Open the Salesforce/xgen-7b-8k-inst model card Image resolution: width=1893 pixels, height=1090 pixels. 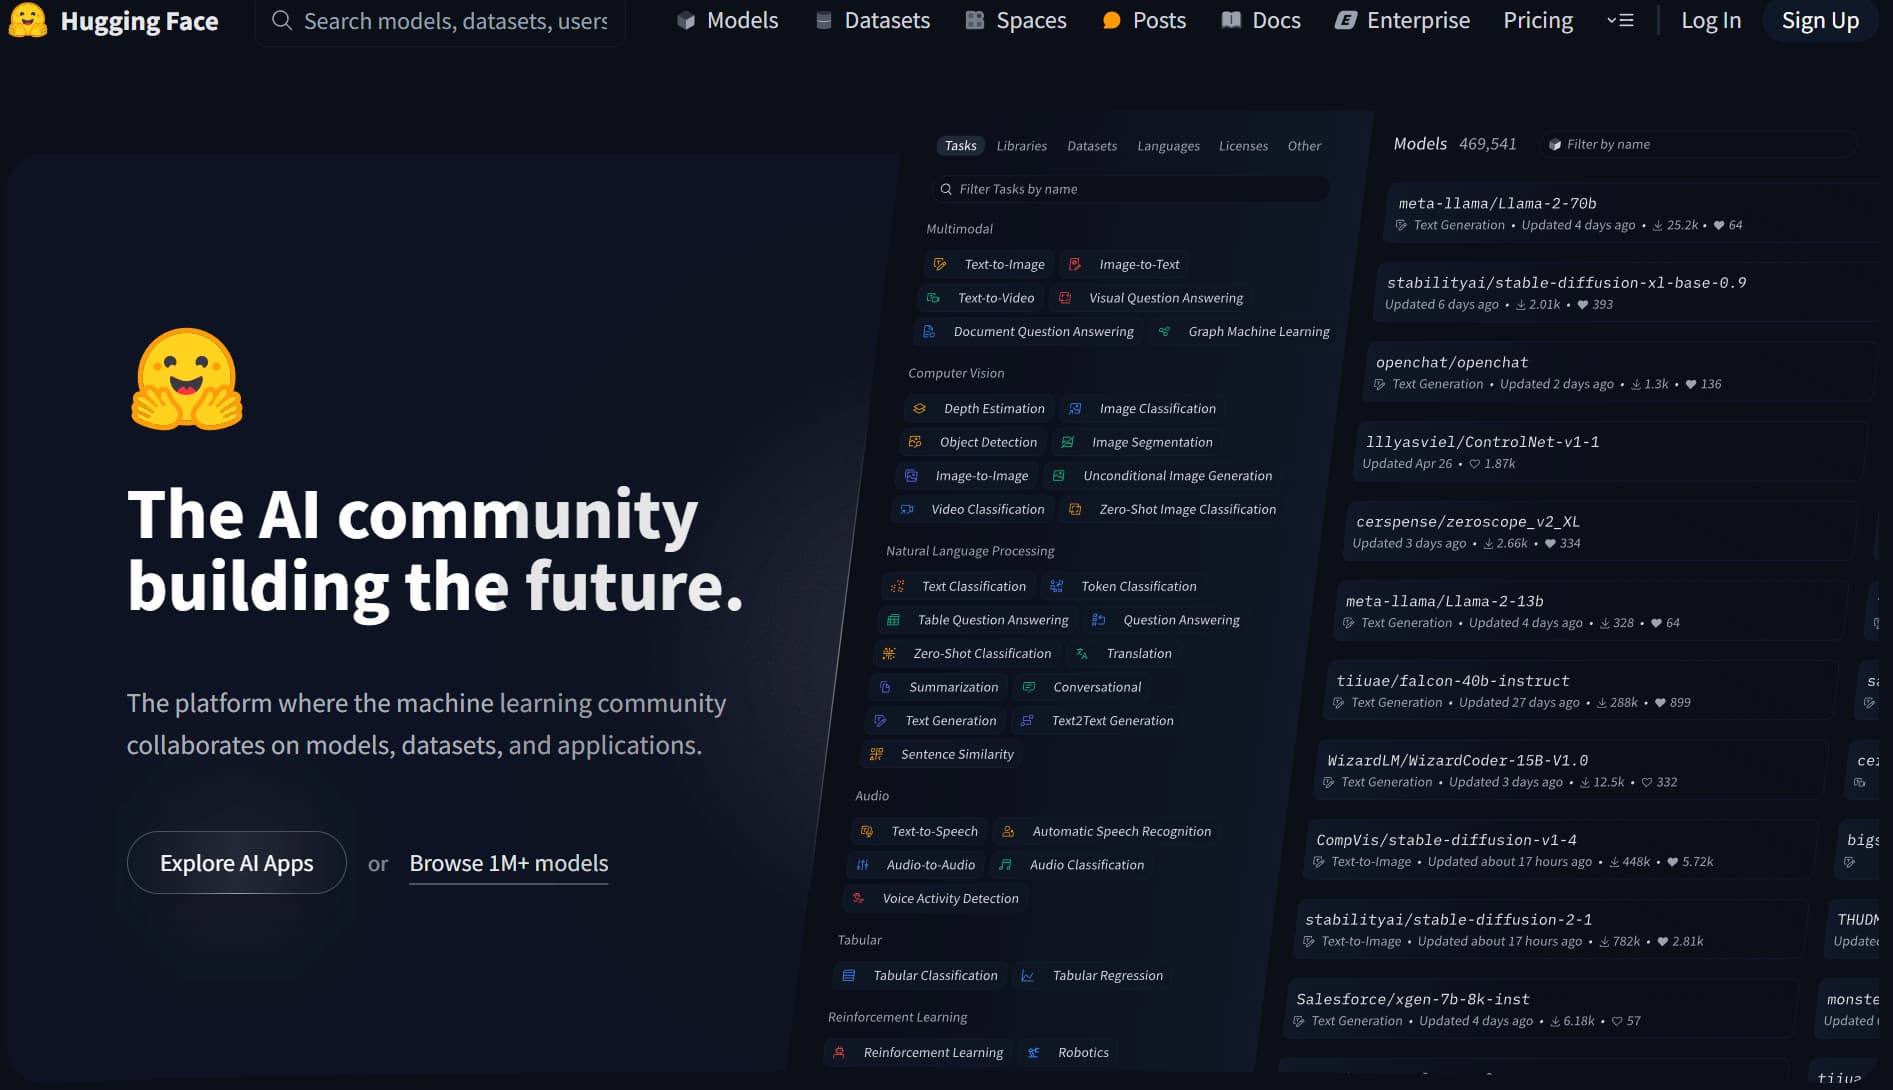(1541, 1009)
